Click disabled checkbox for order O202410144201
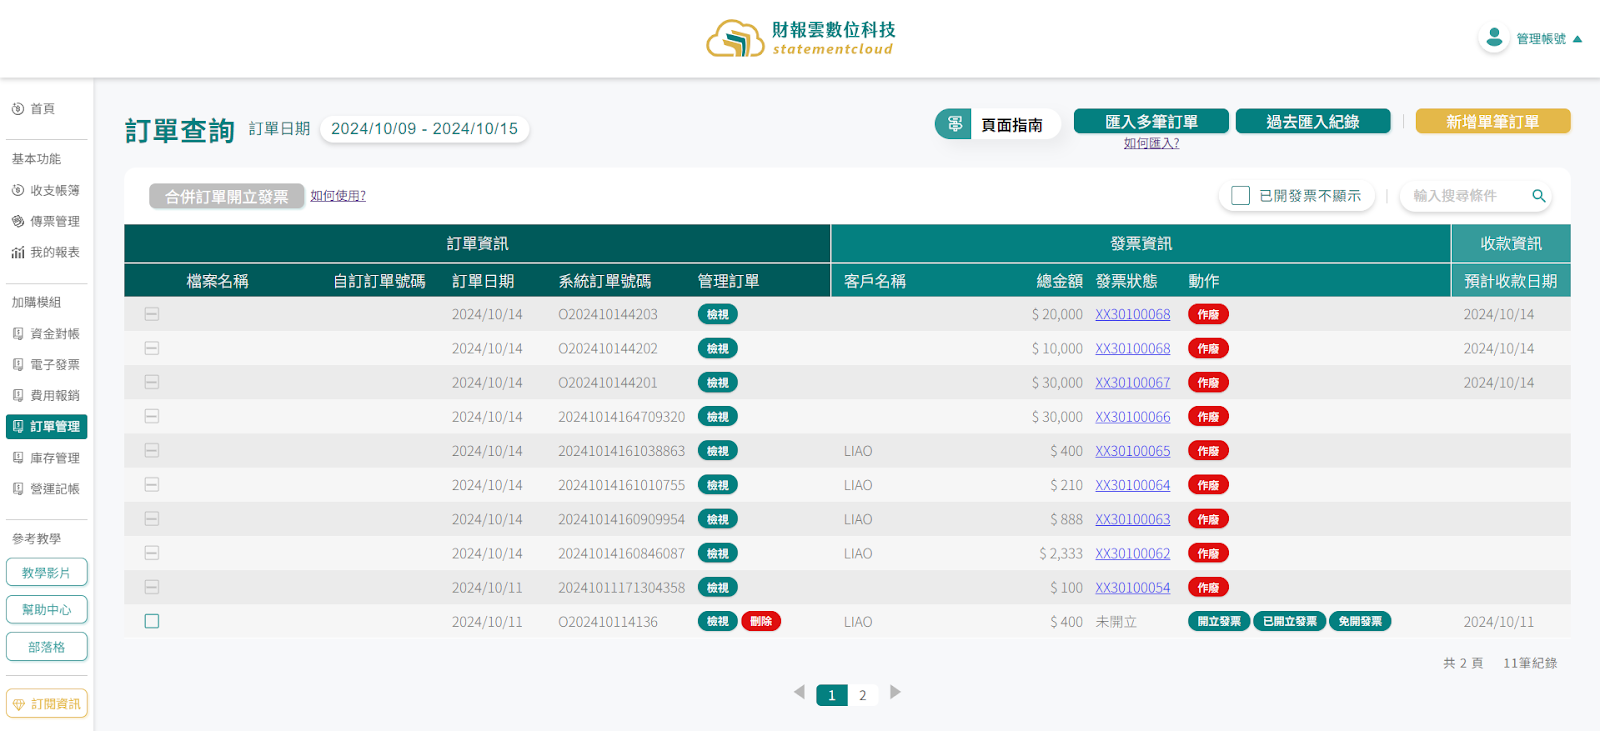 tap(152, 382)
